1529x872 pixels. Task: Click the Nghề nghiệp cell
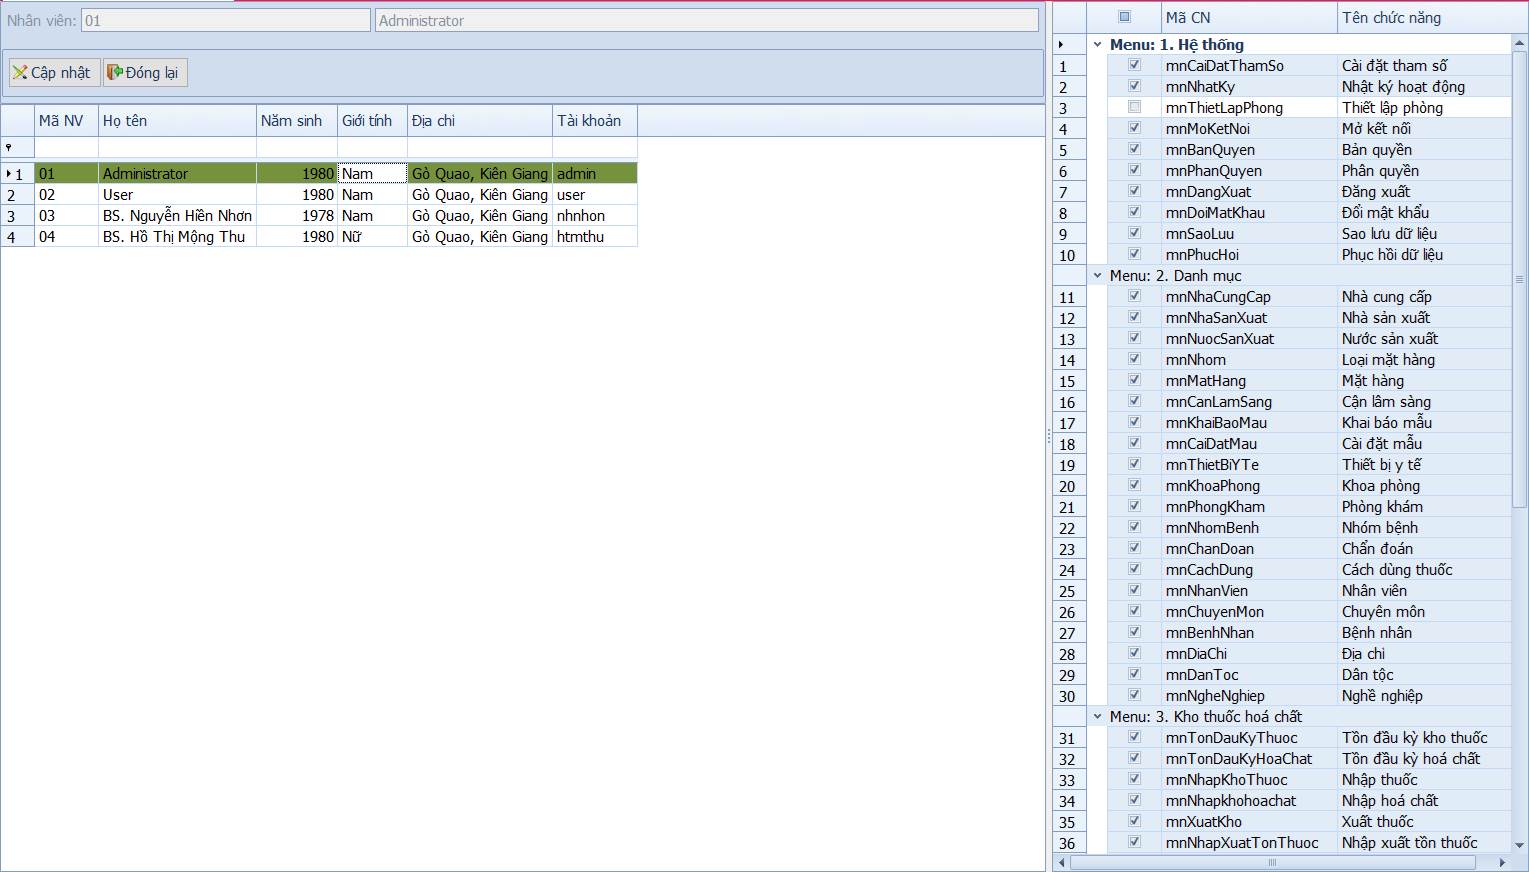[1424, 695]
